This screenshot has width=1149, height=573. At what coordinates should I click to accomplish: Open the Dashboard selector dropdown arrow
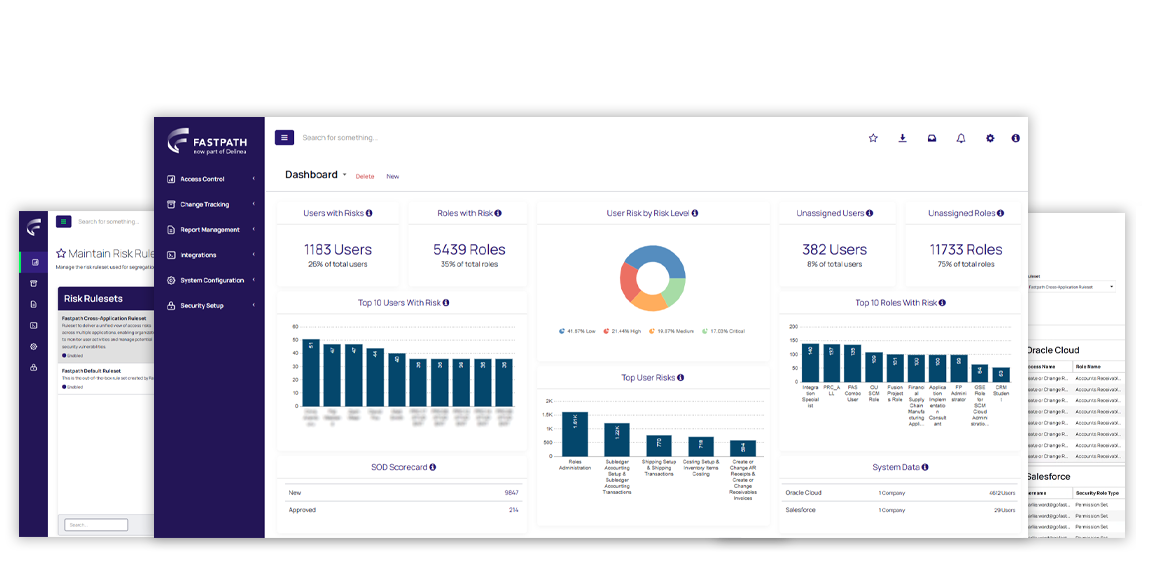click(x=344, y=175)
